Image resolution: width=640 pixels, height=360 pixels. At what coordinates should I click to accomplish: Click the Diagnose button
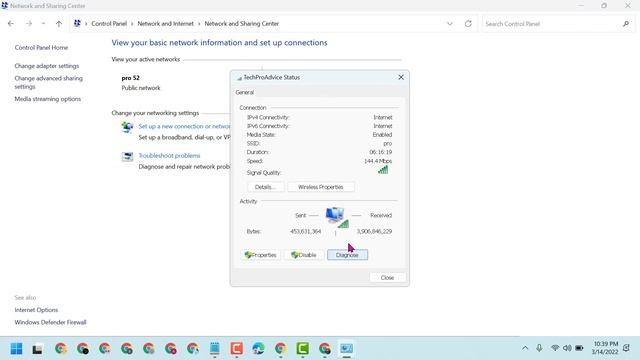(347, 255)
